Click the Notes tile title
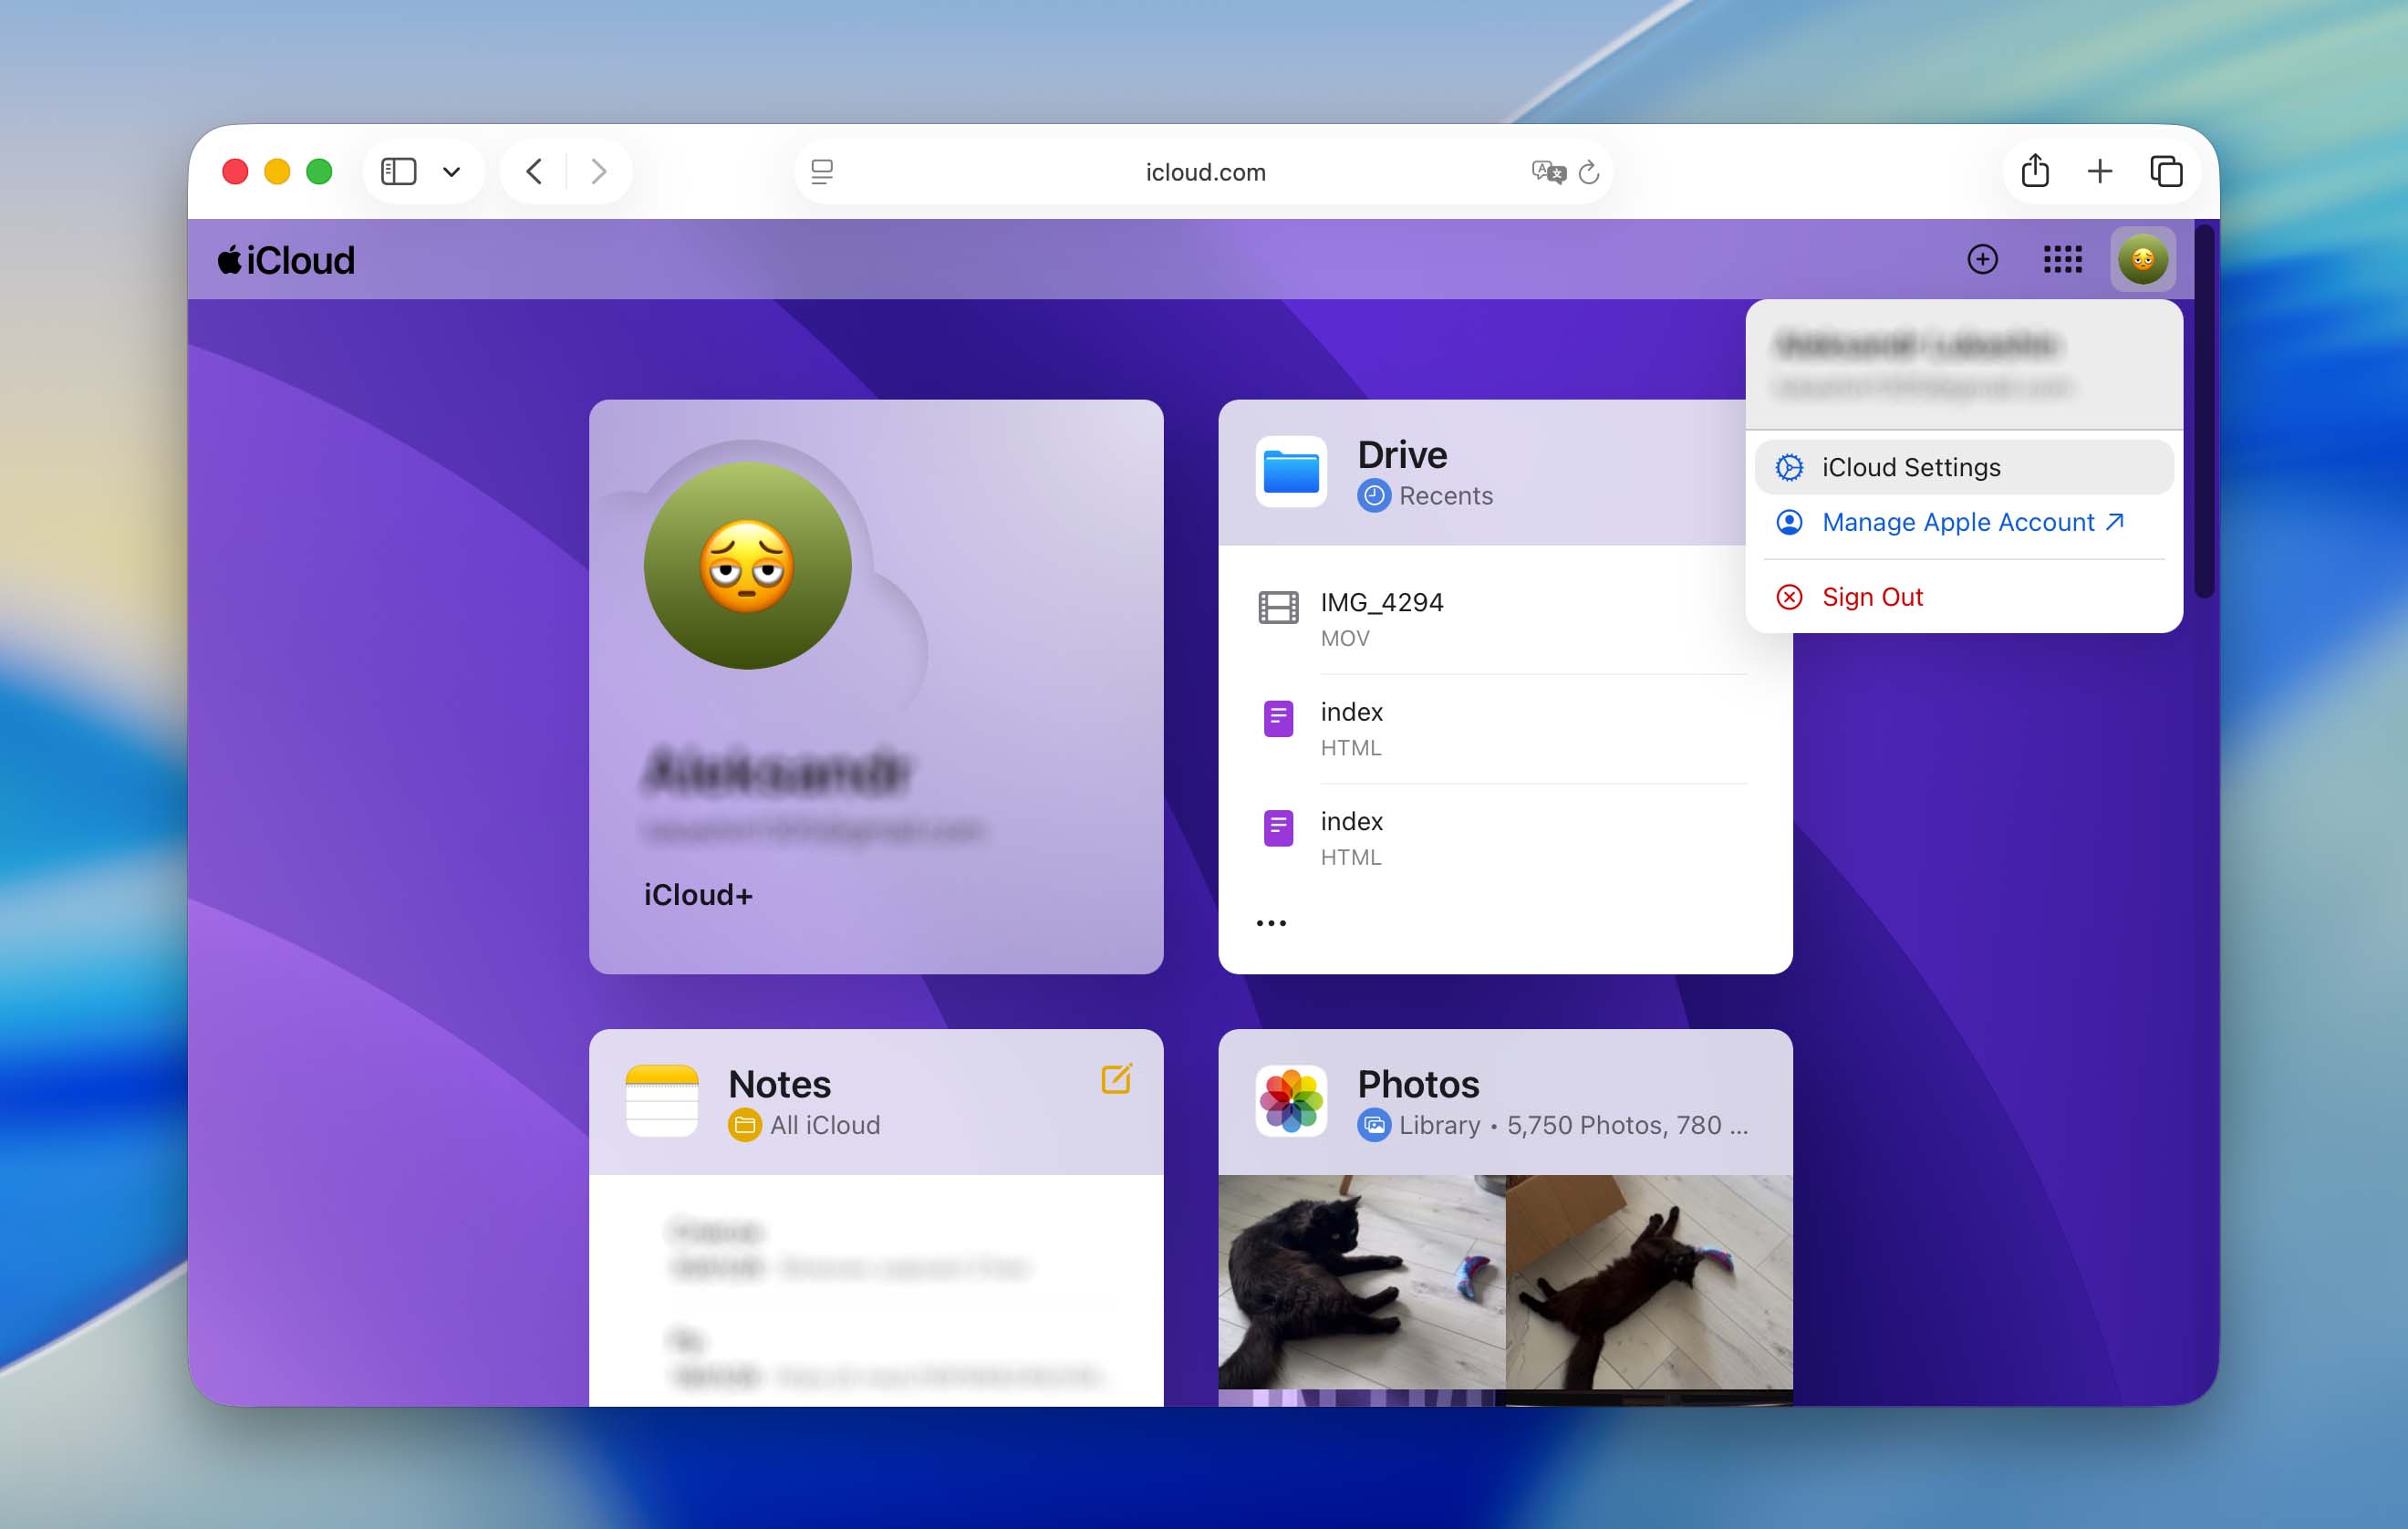2408x1529 pixels. point(779,1084)
